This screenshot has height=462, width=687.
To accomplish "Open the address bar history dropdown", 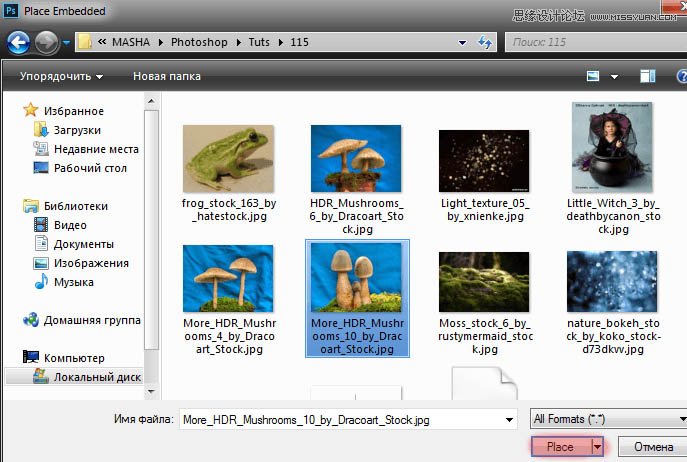I will (x=462, y=43).
